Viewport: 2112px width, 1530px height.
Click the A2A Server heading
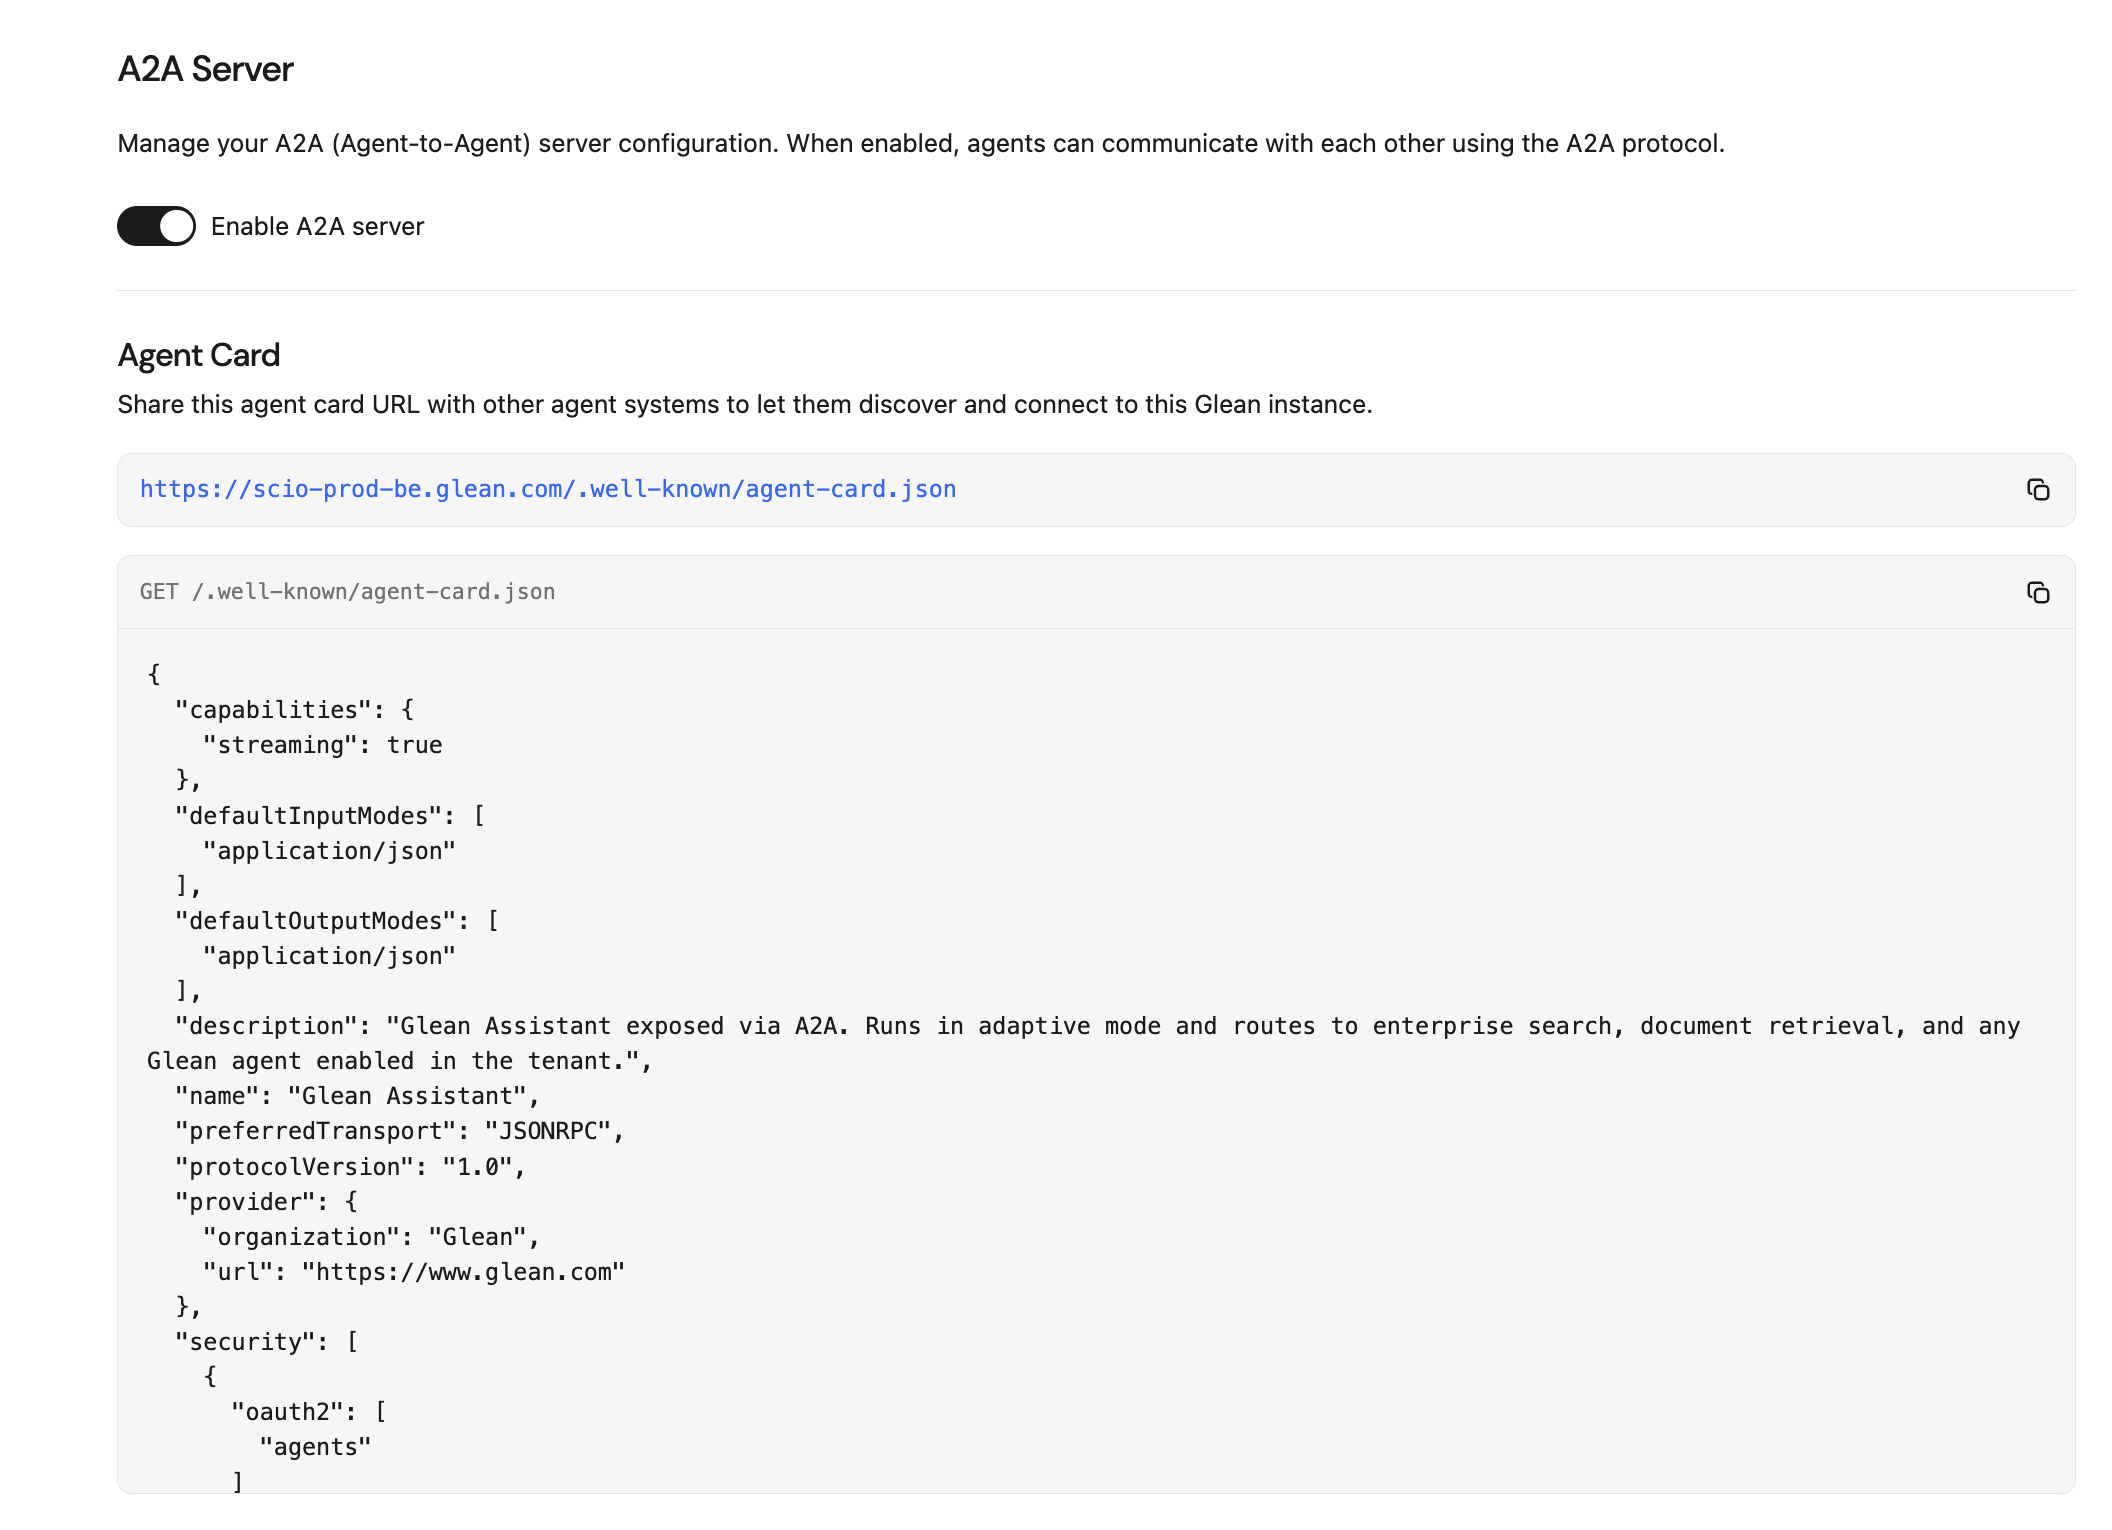pos(206,69)
